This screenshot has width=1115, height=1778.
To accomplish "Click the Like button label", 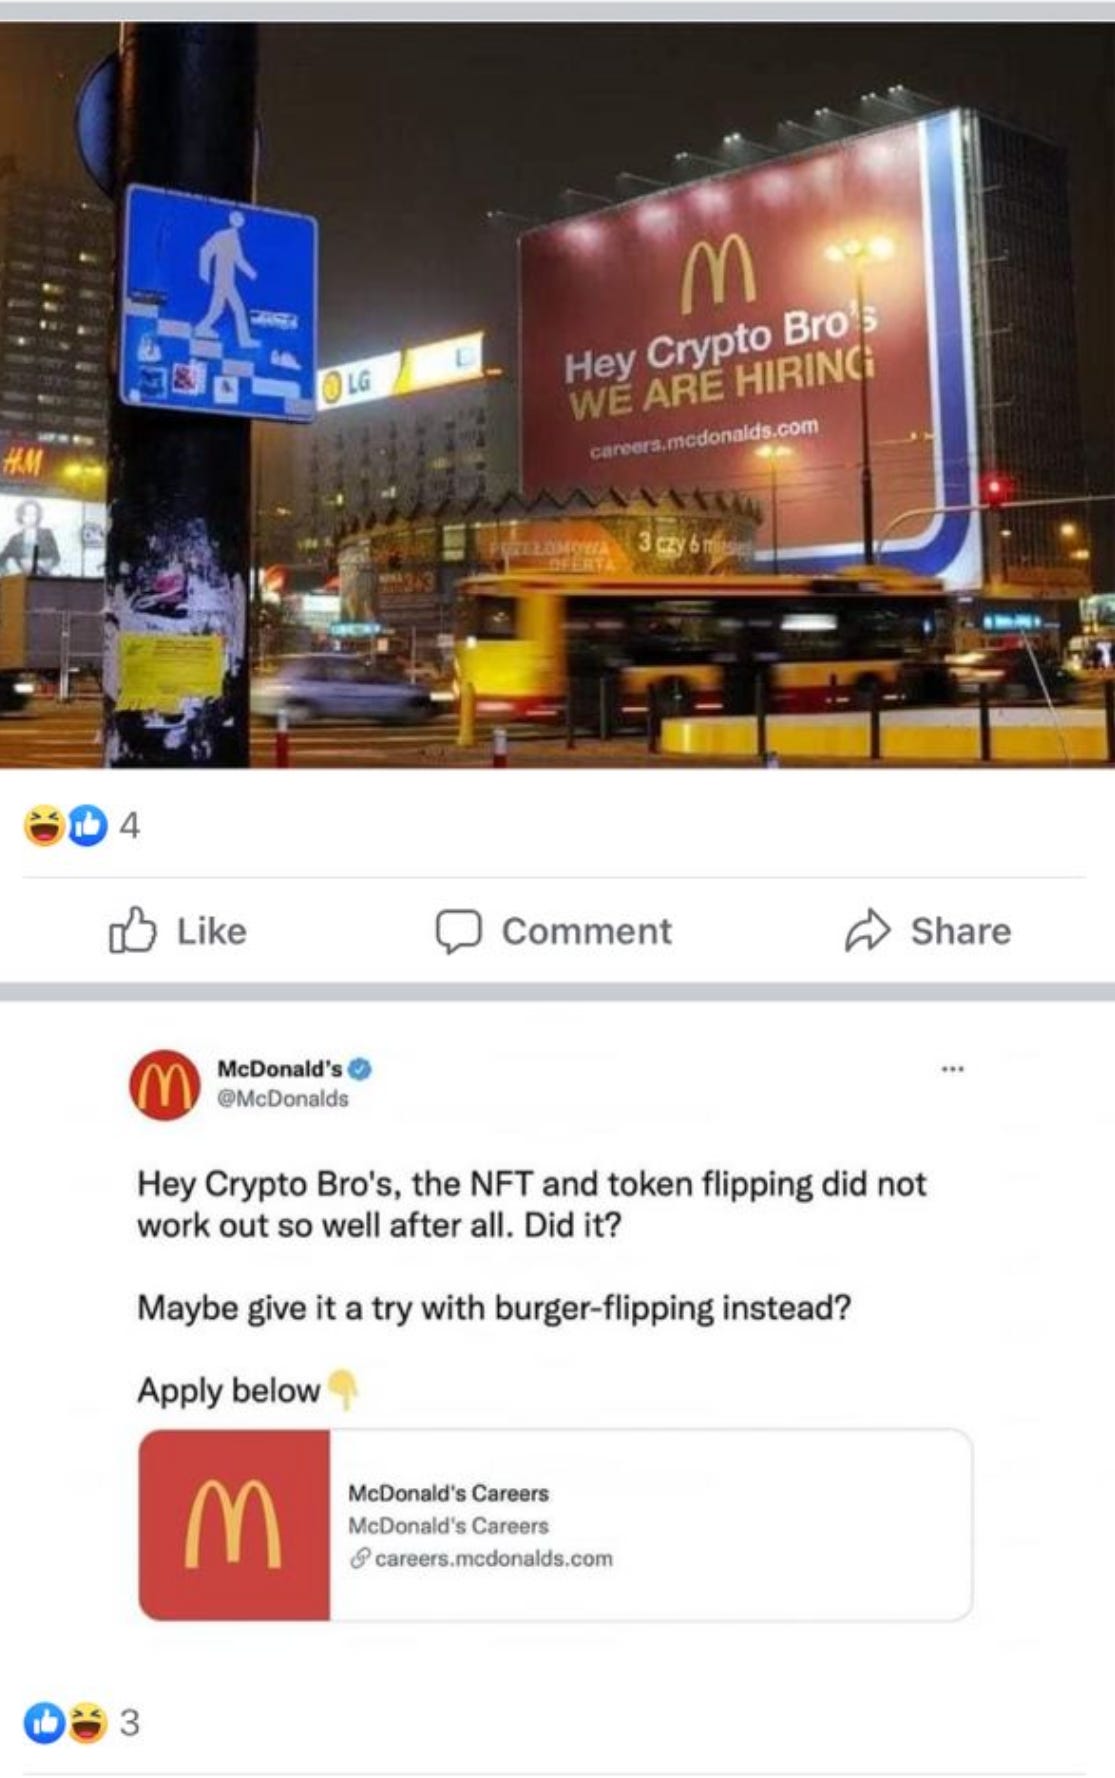I will (212, 931).
